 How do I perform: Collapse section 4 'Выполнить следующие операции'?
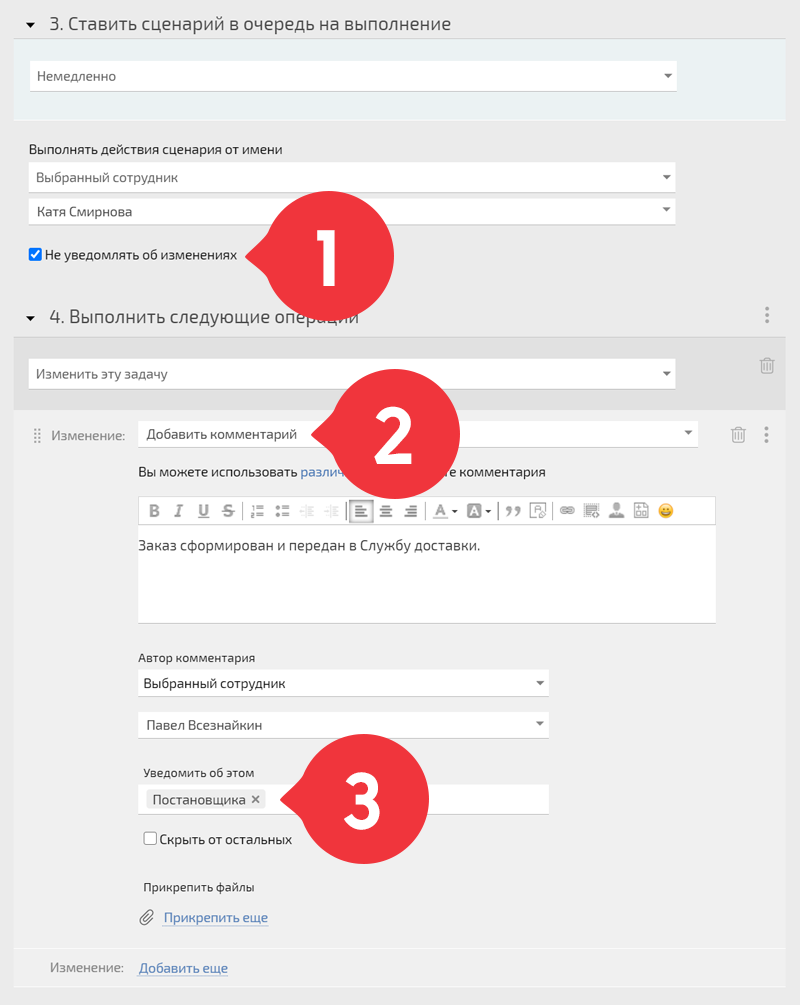[x=30, y=318]
